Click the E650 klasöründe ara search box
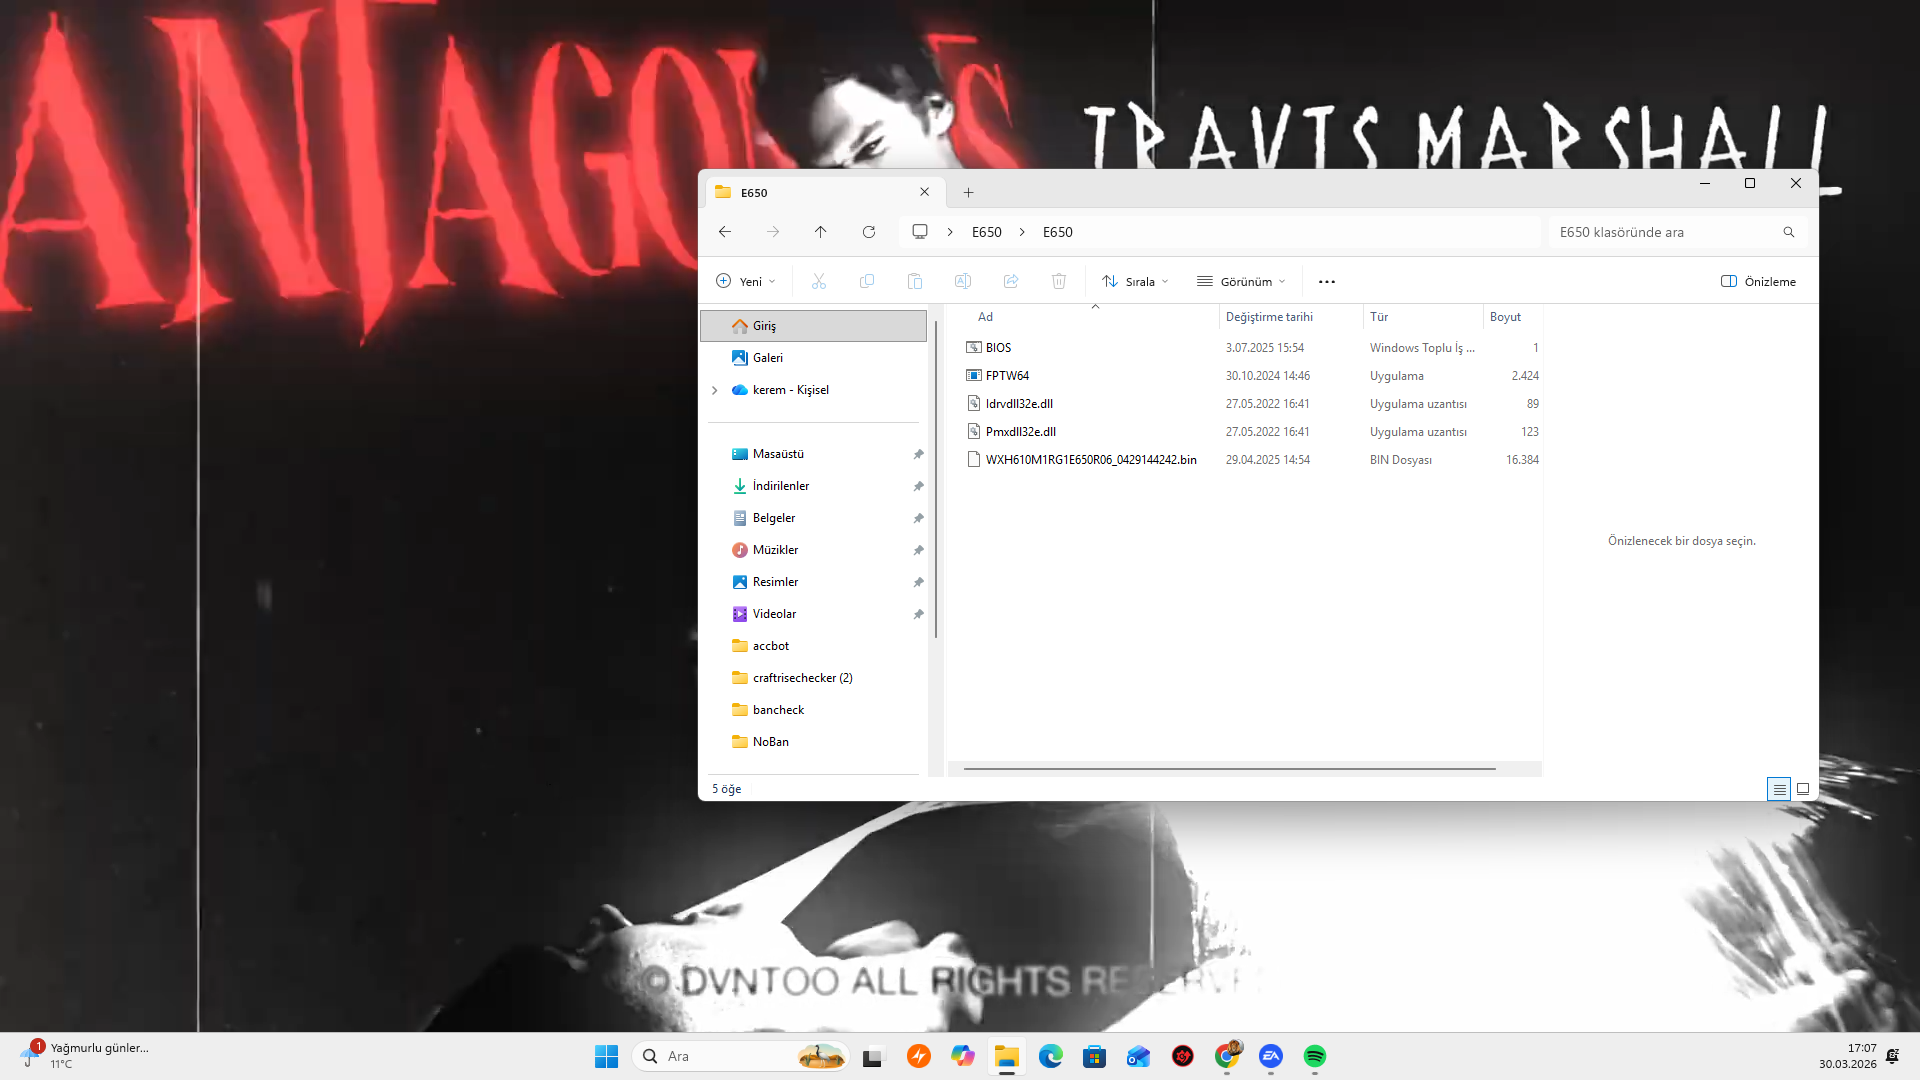1920x1080 pixels. coord(1678,232)
